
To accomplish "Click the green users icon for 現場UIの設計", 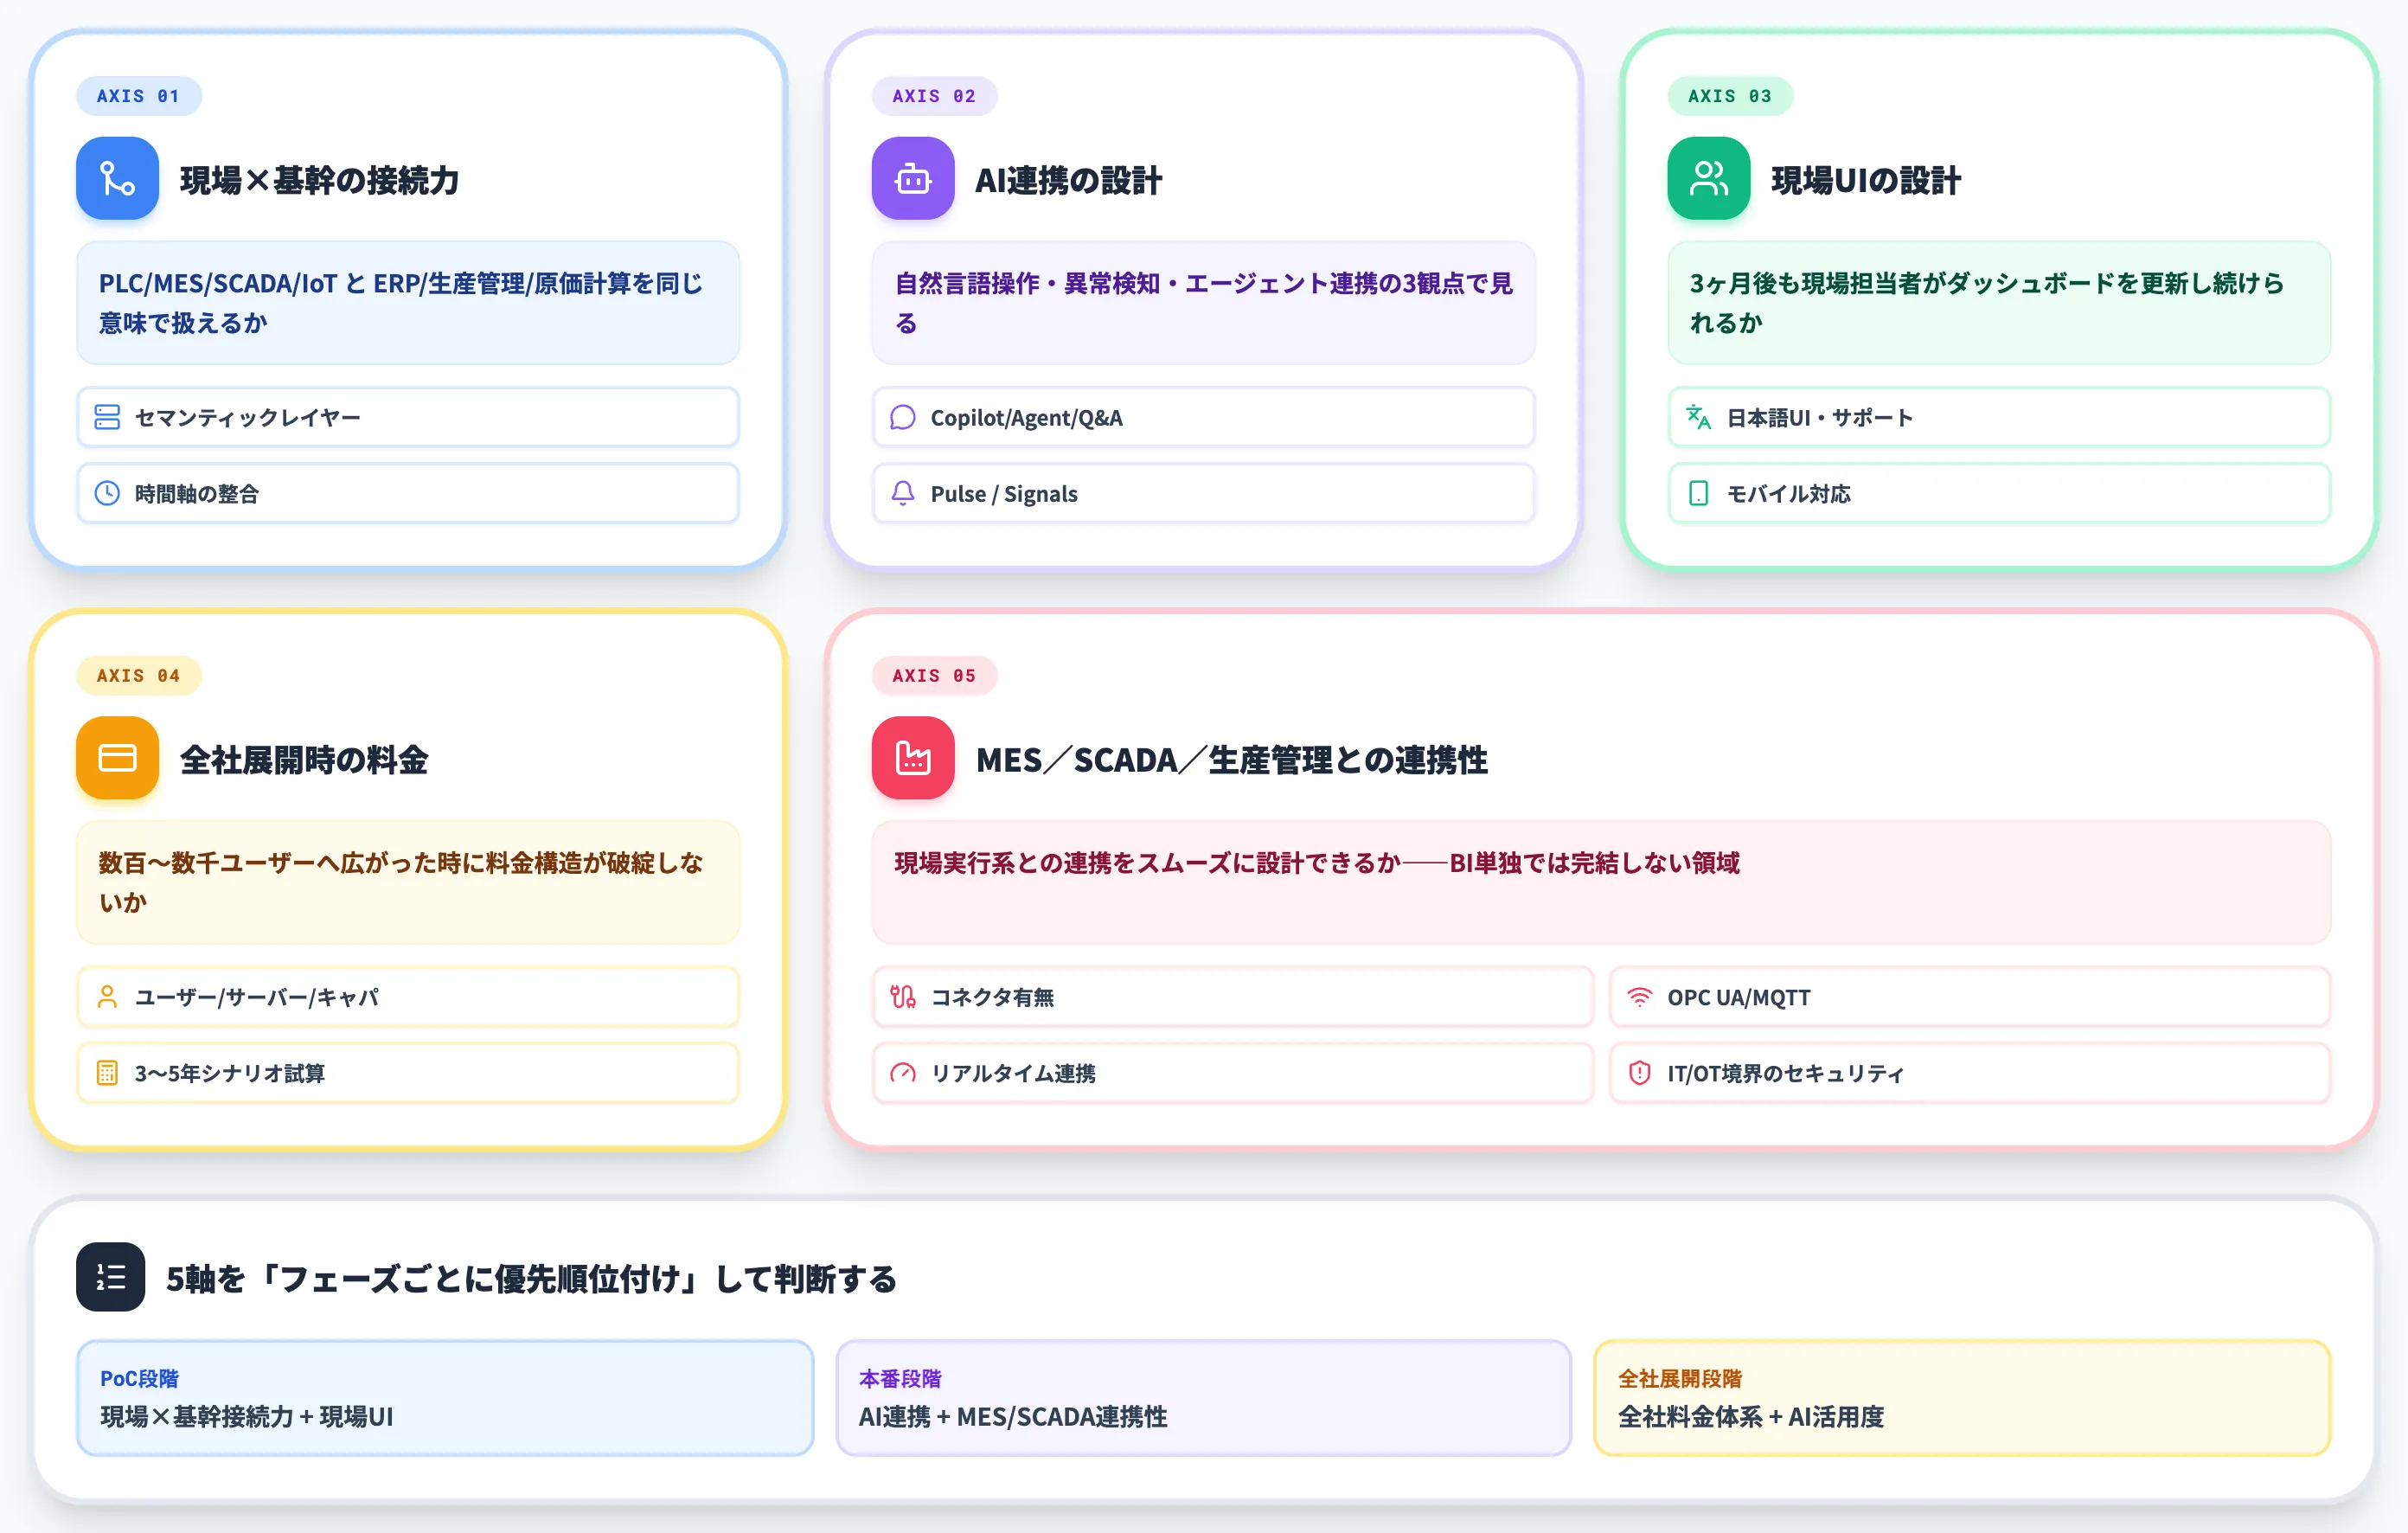I will [1709, 179].
